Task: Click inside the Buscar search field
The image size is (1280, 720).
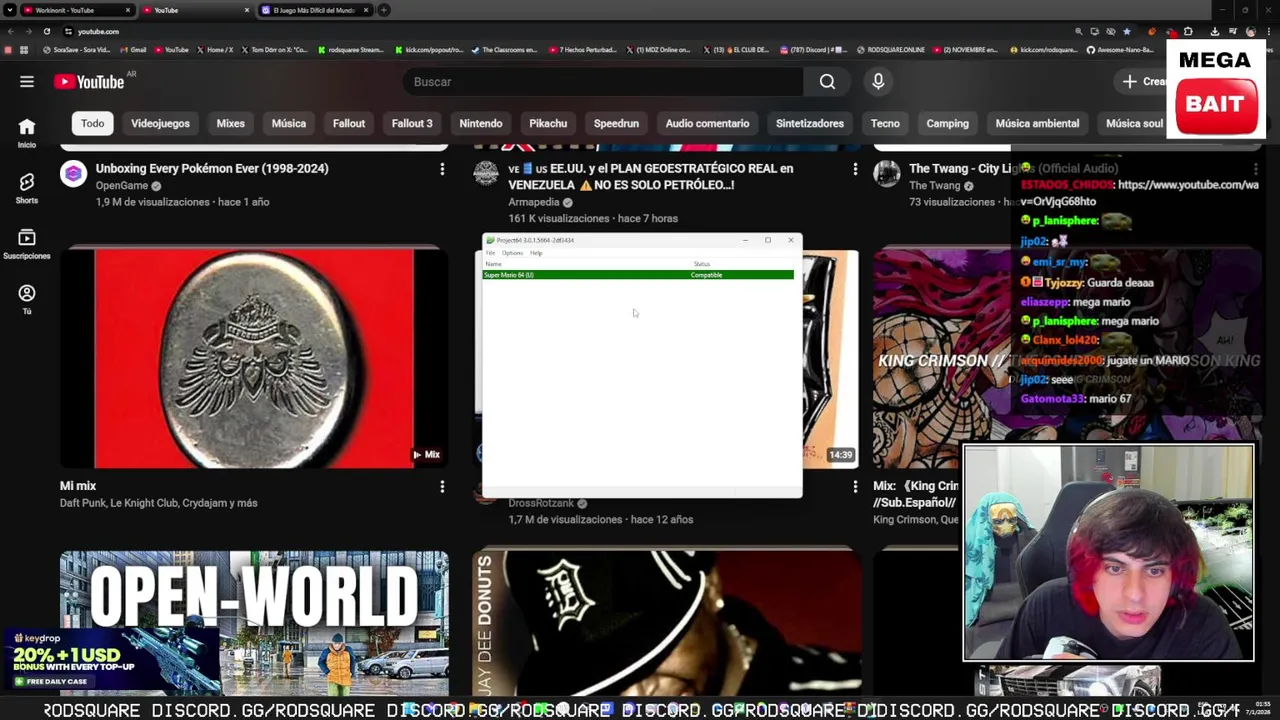Action: [x=603, y=82]
